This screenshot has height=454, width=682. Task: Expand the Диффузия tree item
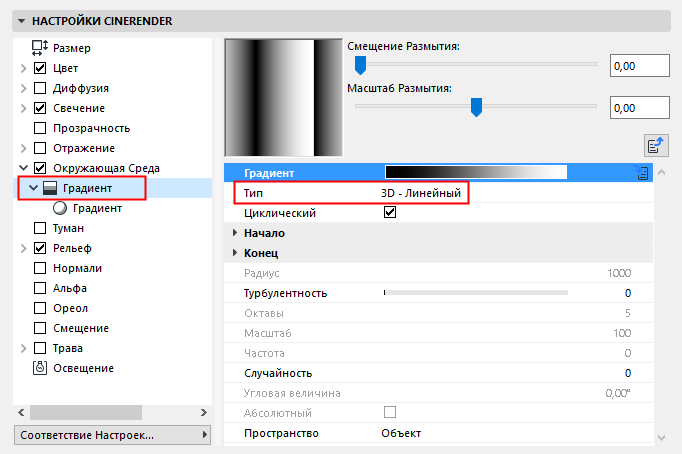pyautogui.click(x=23, y=88)
